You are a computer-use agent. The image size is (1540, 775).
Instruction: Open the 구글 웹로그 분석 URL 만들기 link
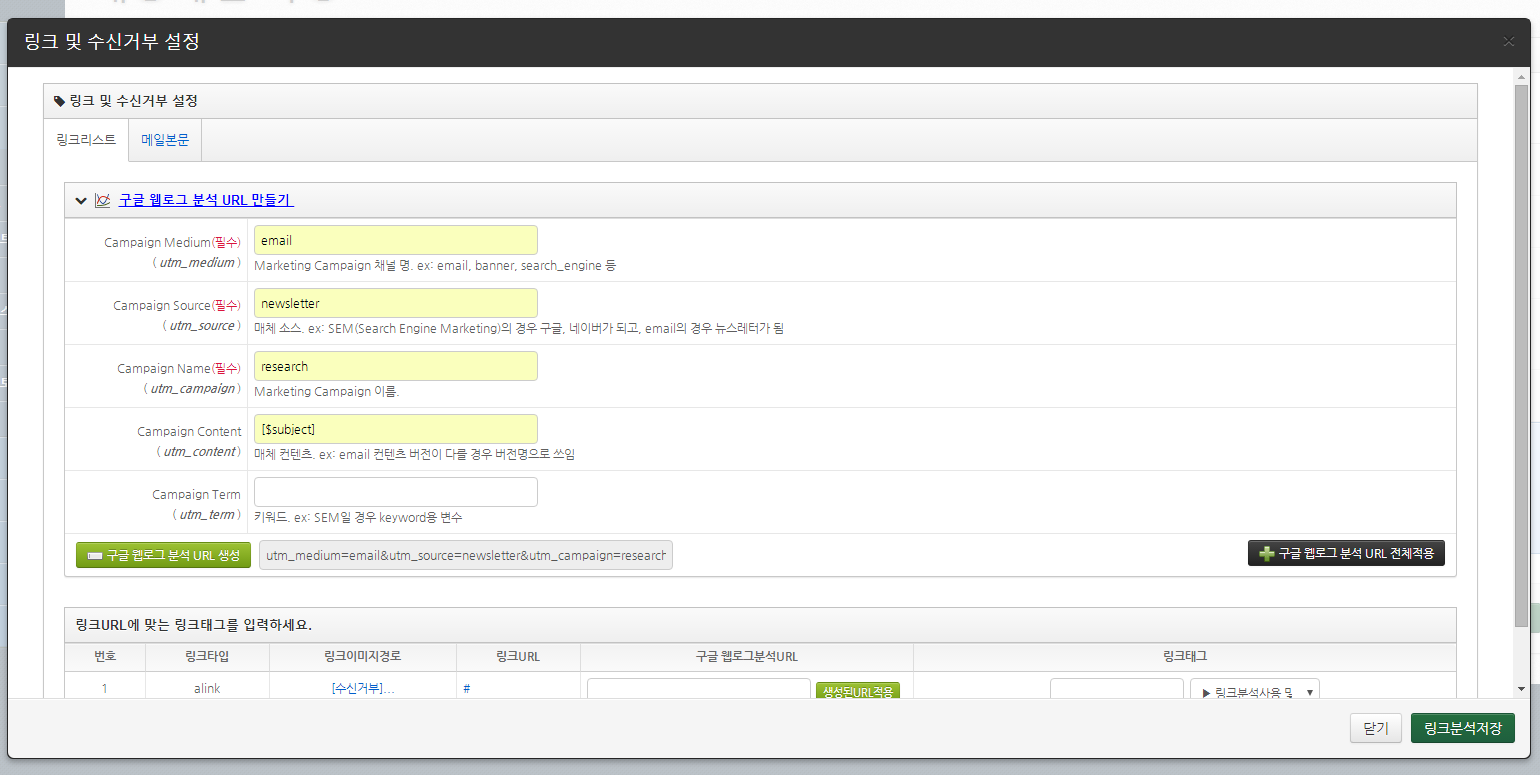coord(205,200)
